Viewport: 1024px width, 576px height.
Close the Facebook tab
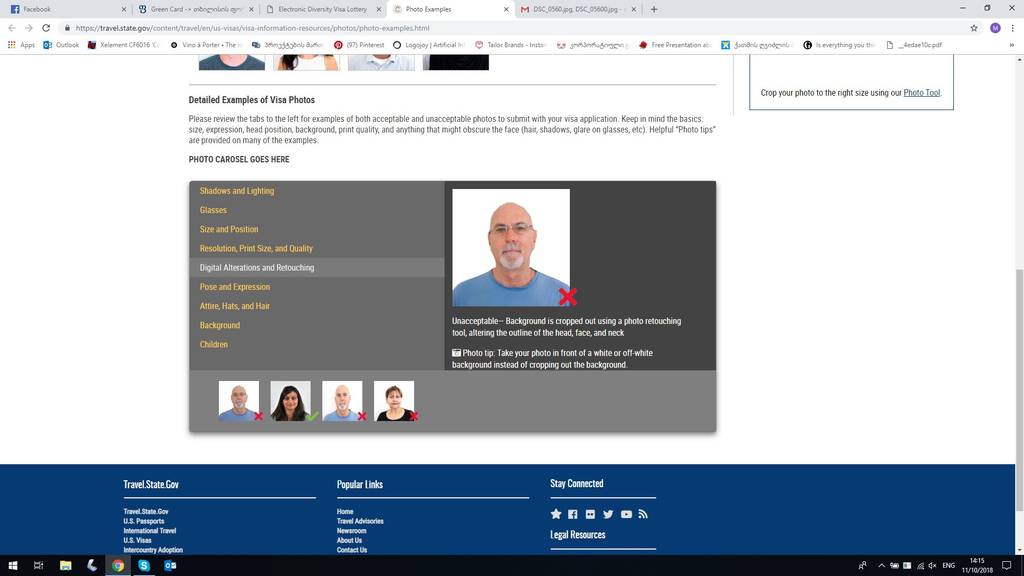pos(123,9)
